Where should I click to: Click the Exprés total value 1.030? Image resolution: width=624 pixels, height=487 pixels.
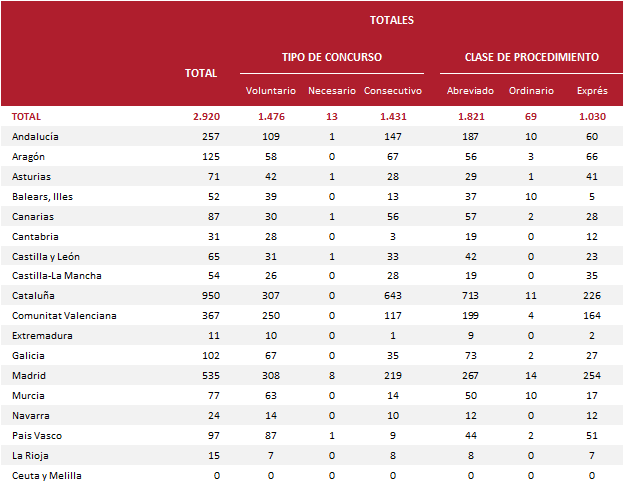[592, 117]
